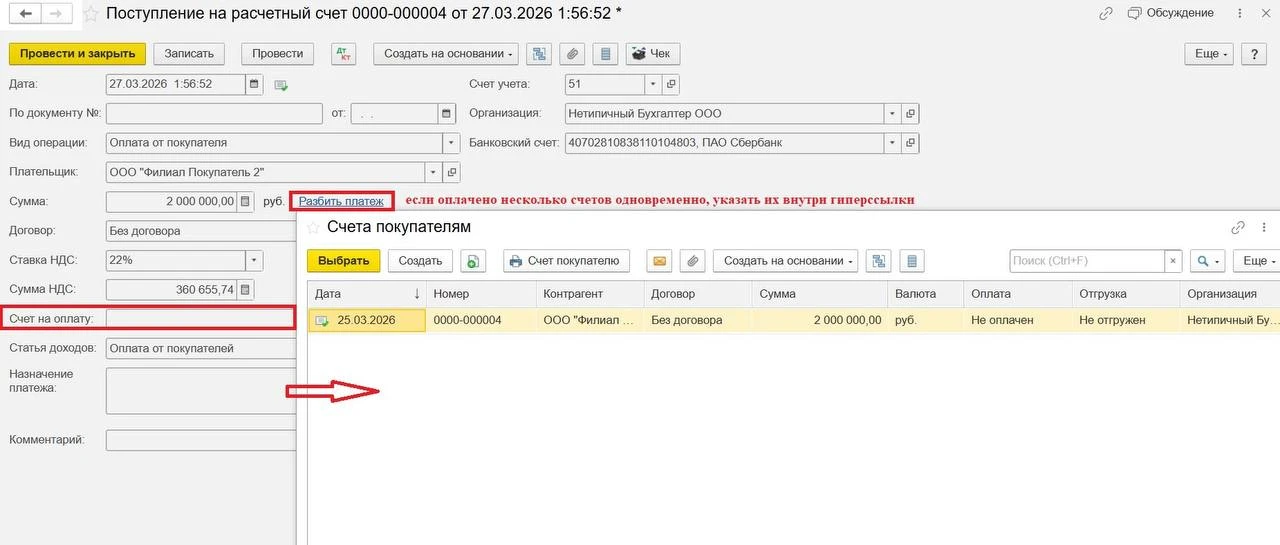Click the Сумма column header in the list
The width and height of the screenshot is (1280, 545).
[x=819, y=294]
